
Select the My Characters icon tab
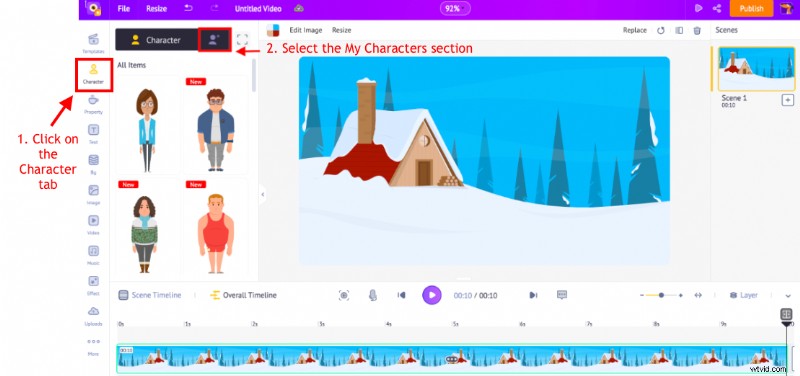pyautogui.click(x=214, y=40)
